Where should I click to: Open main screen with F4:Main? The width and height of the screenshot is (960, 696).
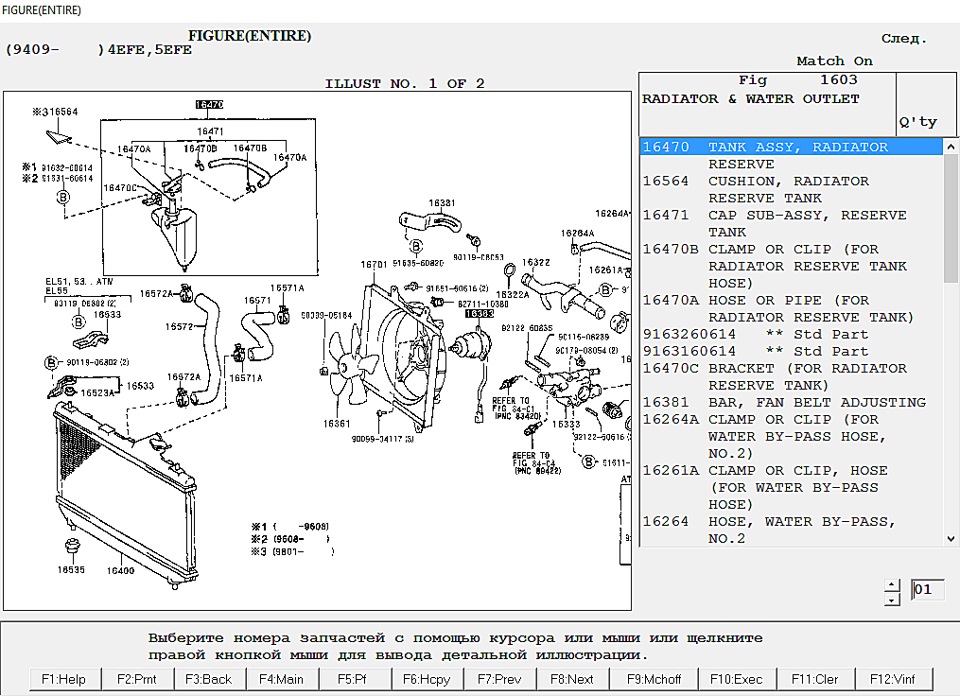point(281,679)
